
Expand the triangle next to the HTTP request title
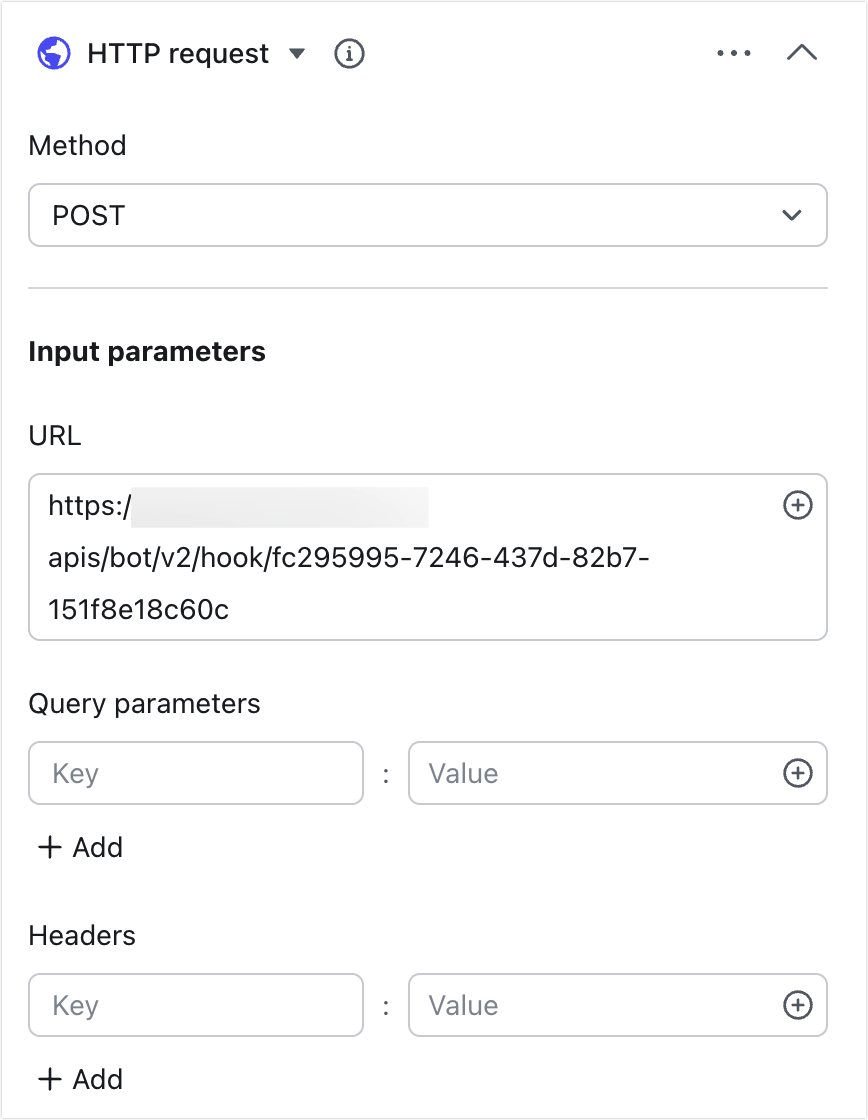coord(297,53)
